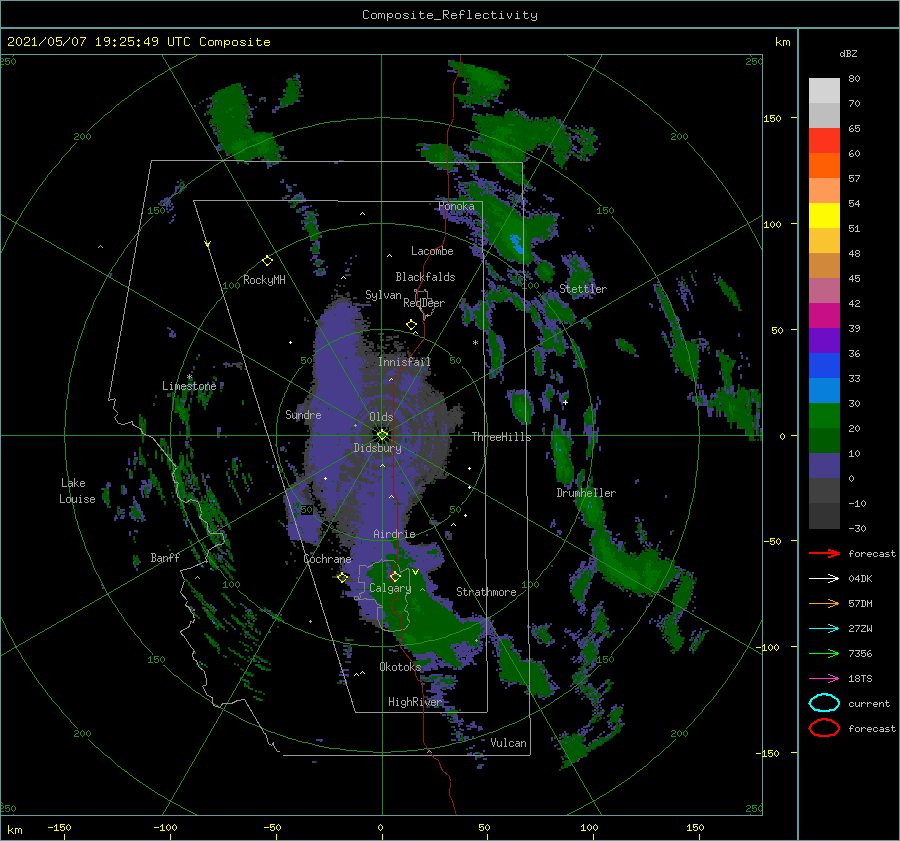Click the Okotoks city label

pos(400,666)
